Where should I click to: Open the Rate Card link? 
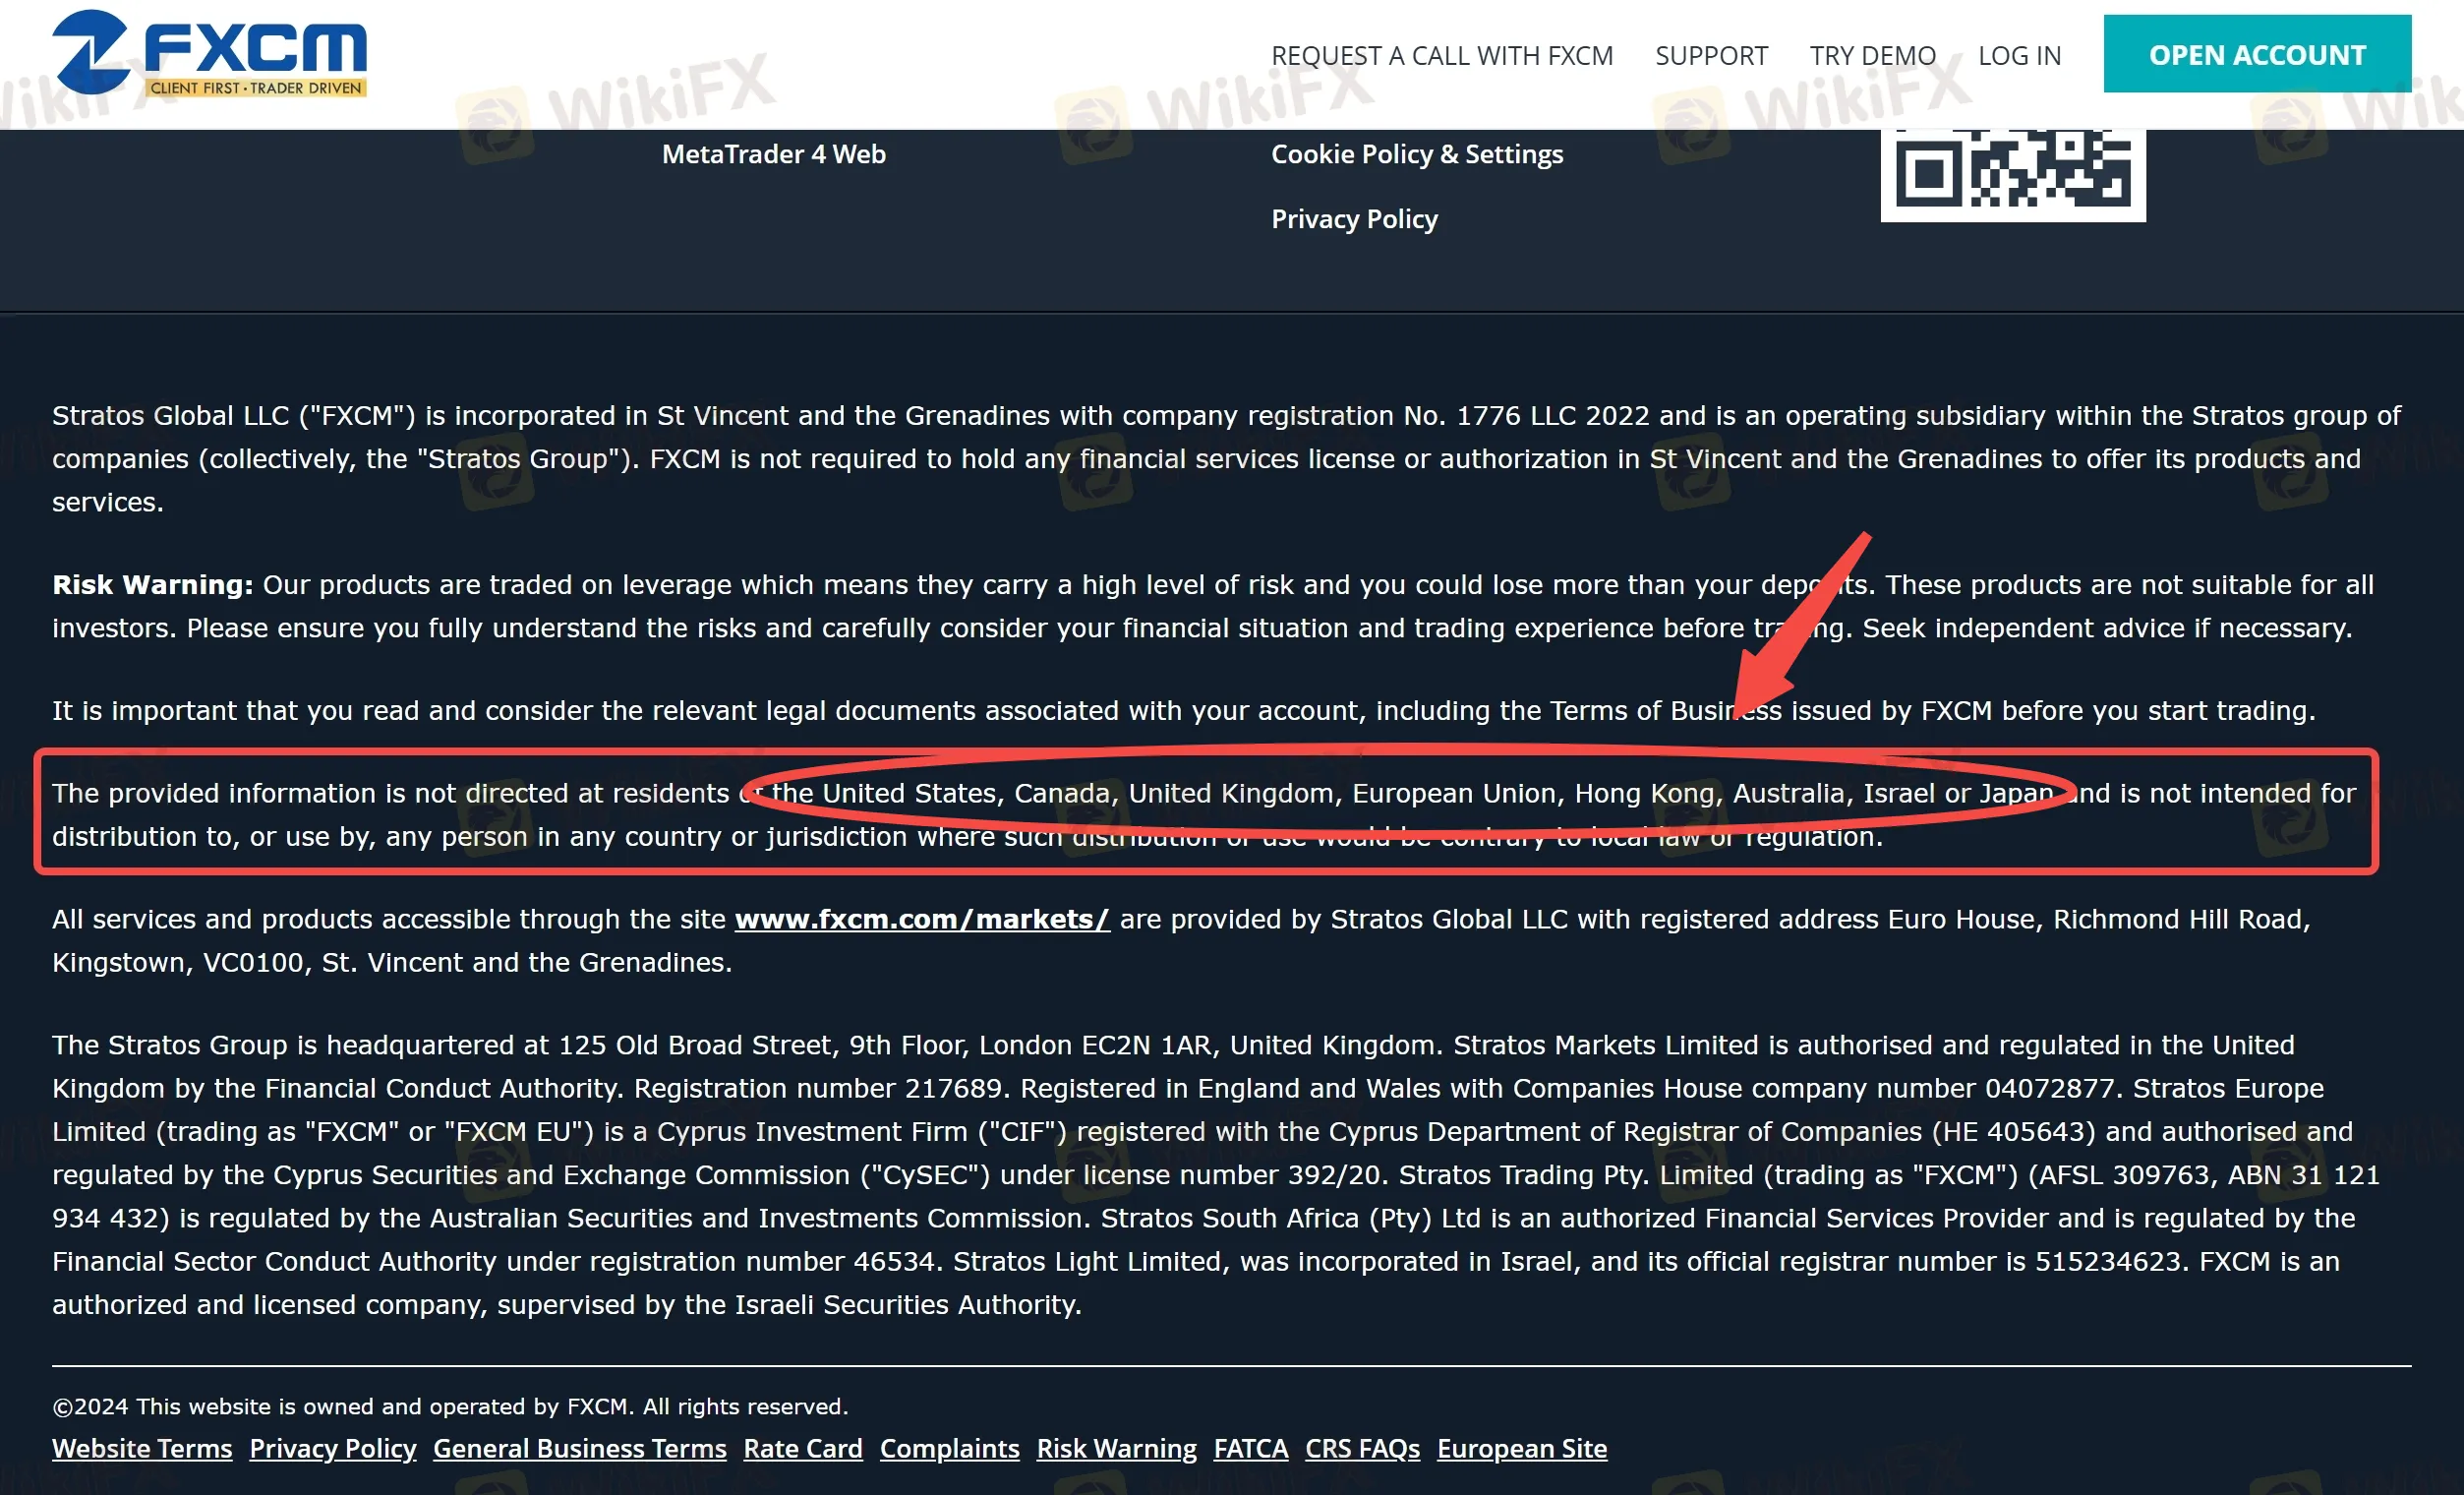coord(802,1448)
